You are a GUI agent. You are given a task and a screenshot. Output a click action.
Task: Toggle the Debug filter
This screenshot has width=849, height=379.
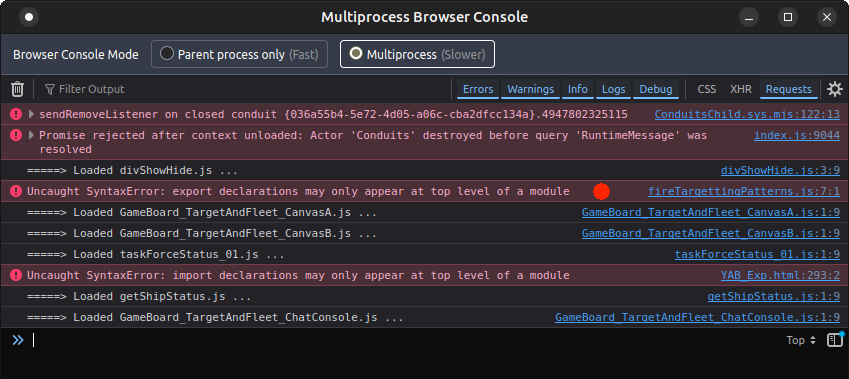656,89
